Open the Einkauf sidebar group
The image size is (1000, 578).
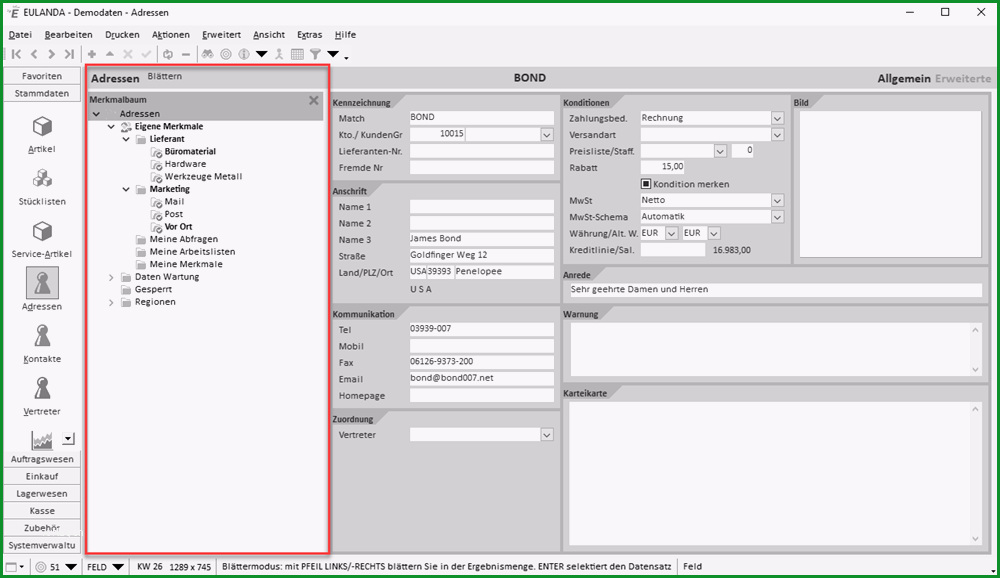[42, 476]
